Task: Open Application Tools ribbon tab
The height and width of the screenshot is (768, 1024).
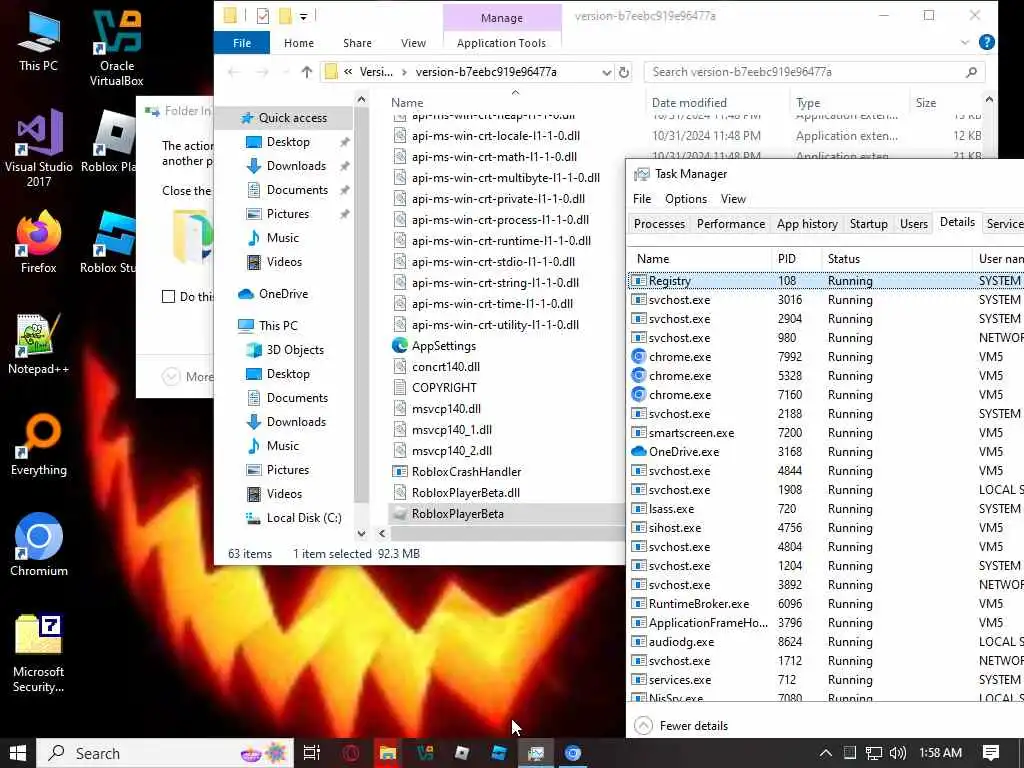Action: point(501,42)
